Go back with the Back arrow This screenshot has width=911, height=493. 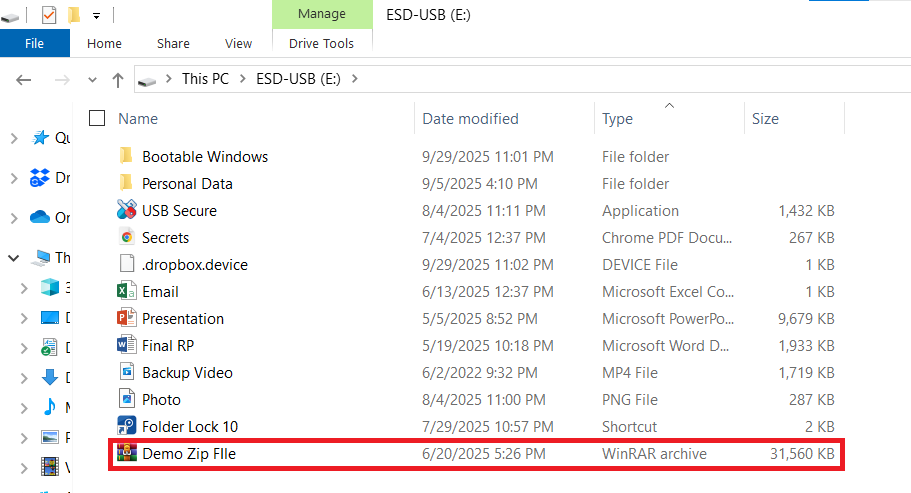pyautogui.click(x=23, y=80)
